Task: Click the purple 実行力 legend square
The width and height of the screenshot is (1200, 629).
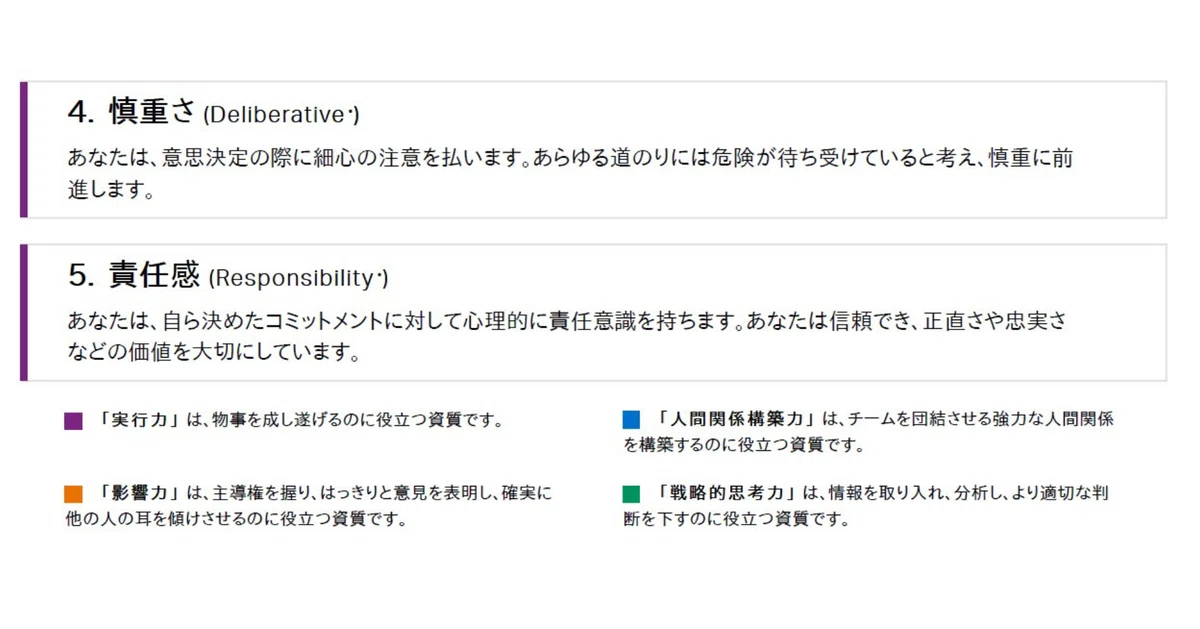Action: [73, 421]
